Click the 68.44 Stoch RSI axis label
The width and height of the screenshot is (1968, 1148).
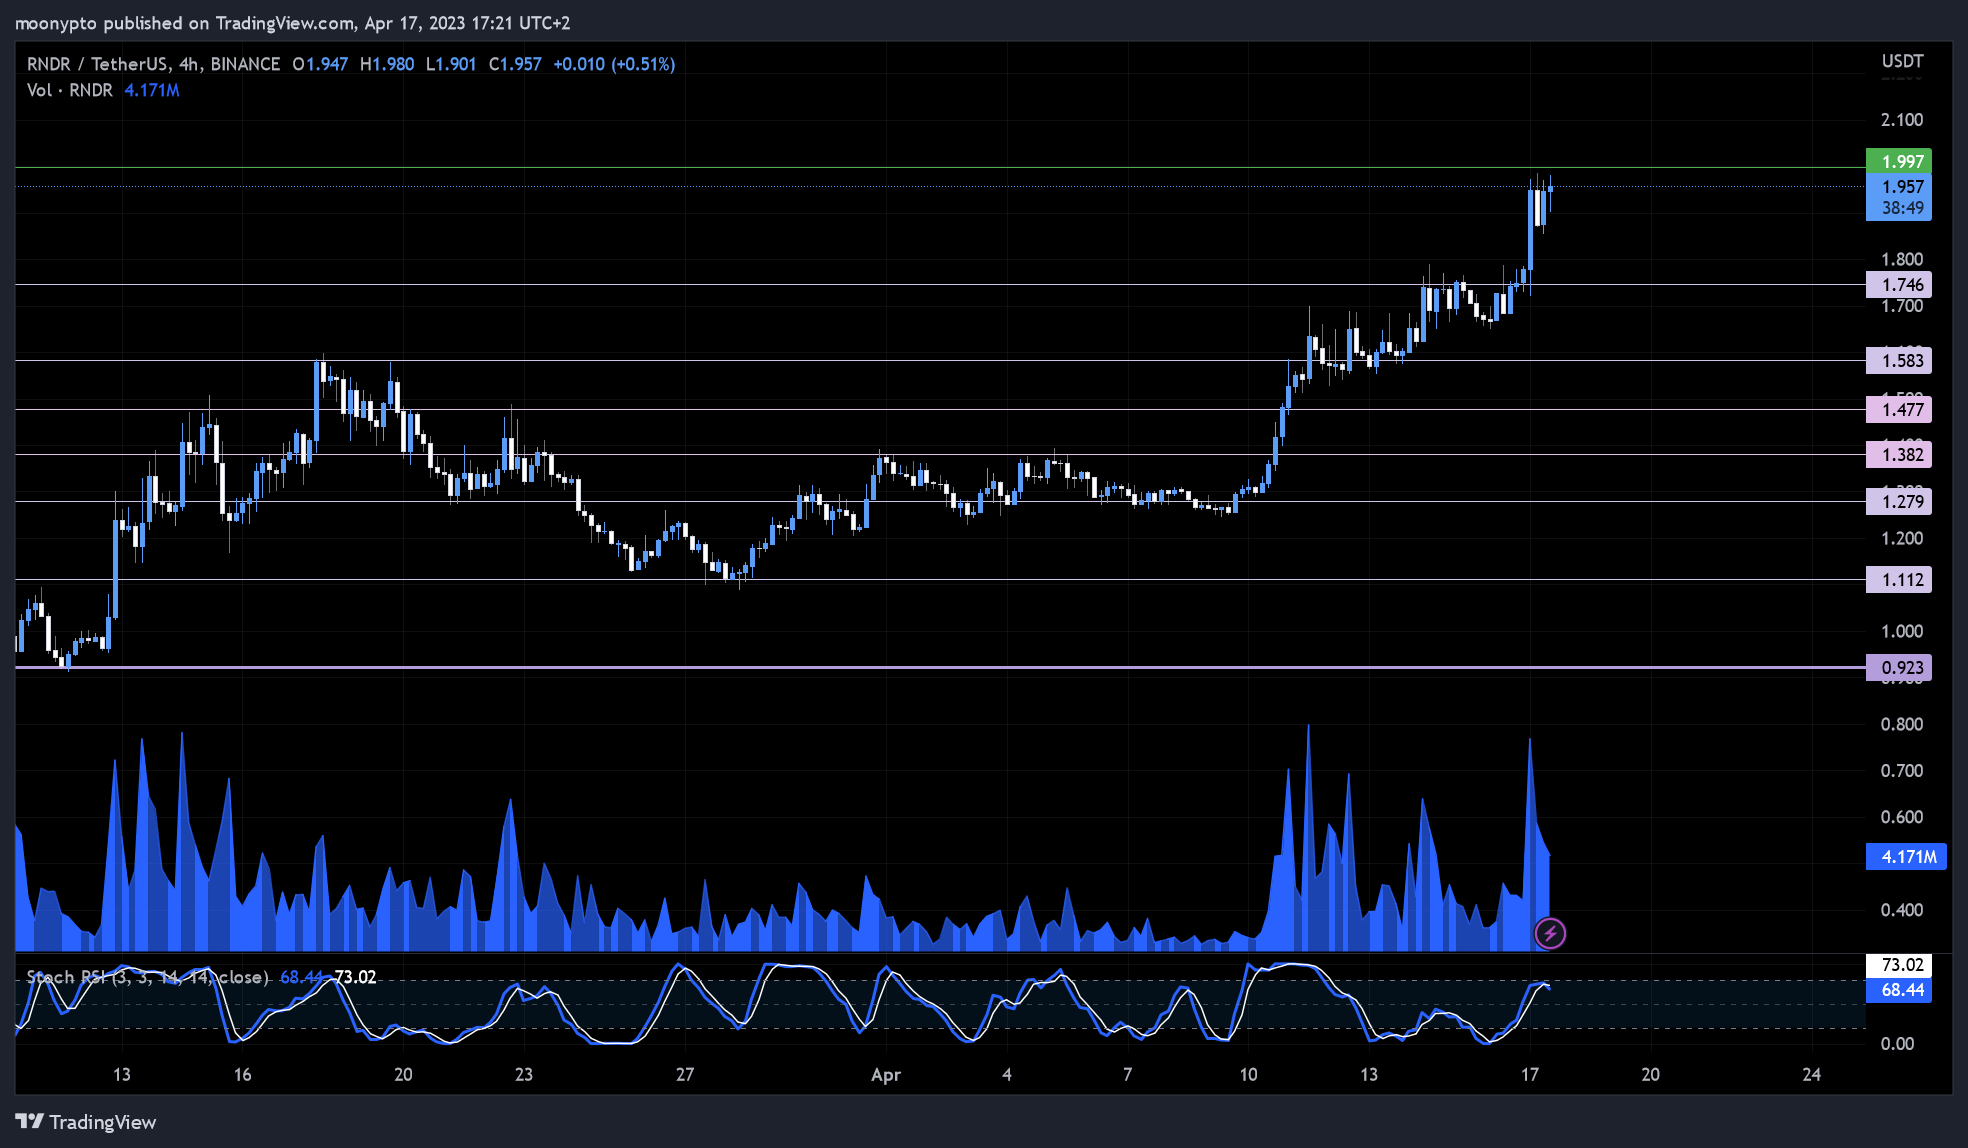pos(1899,990)
